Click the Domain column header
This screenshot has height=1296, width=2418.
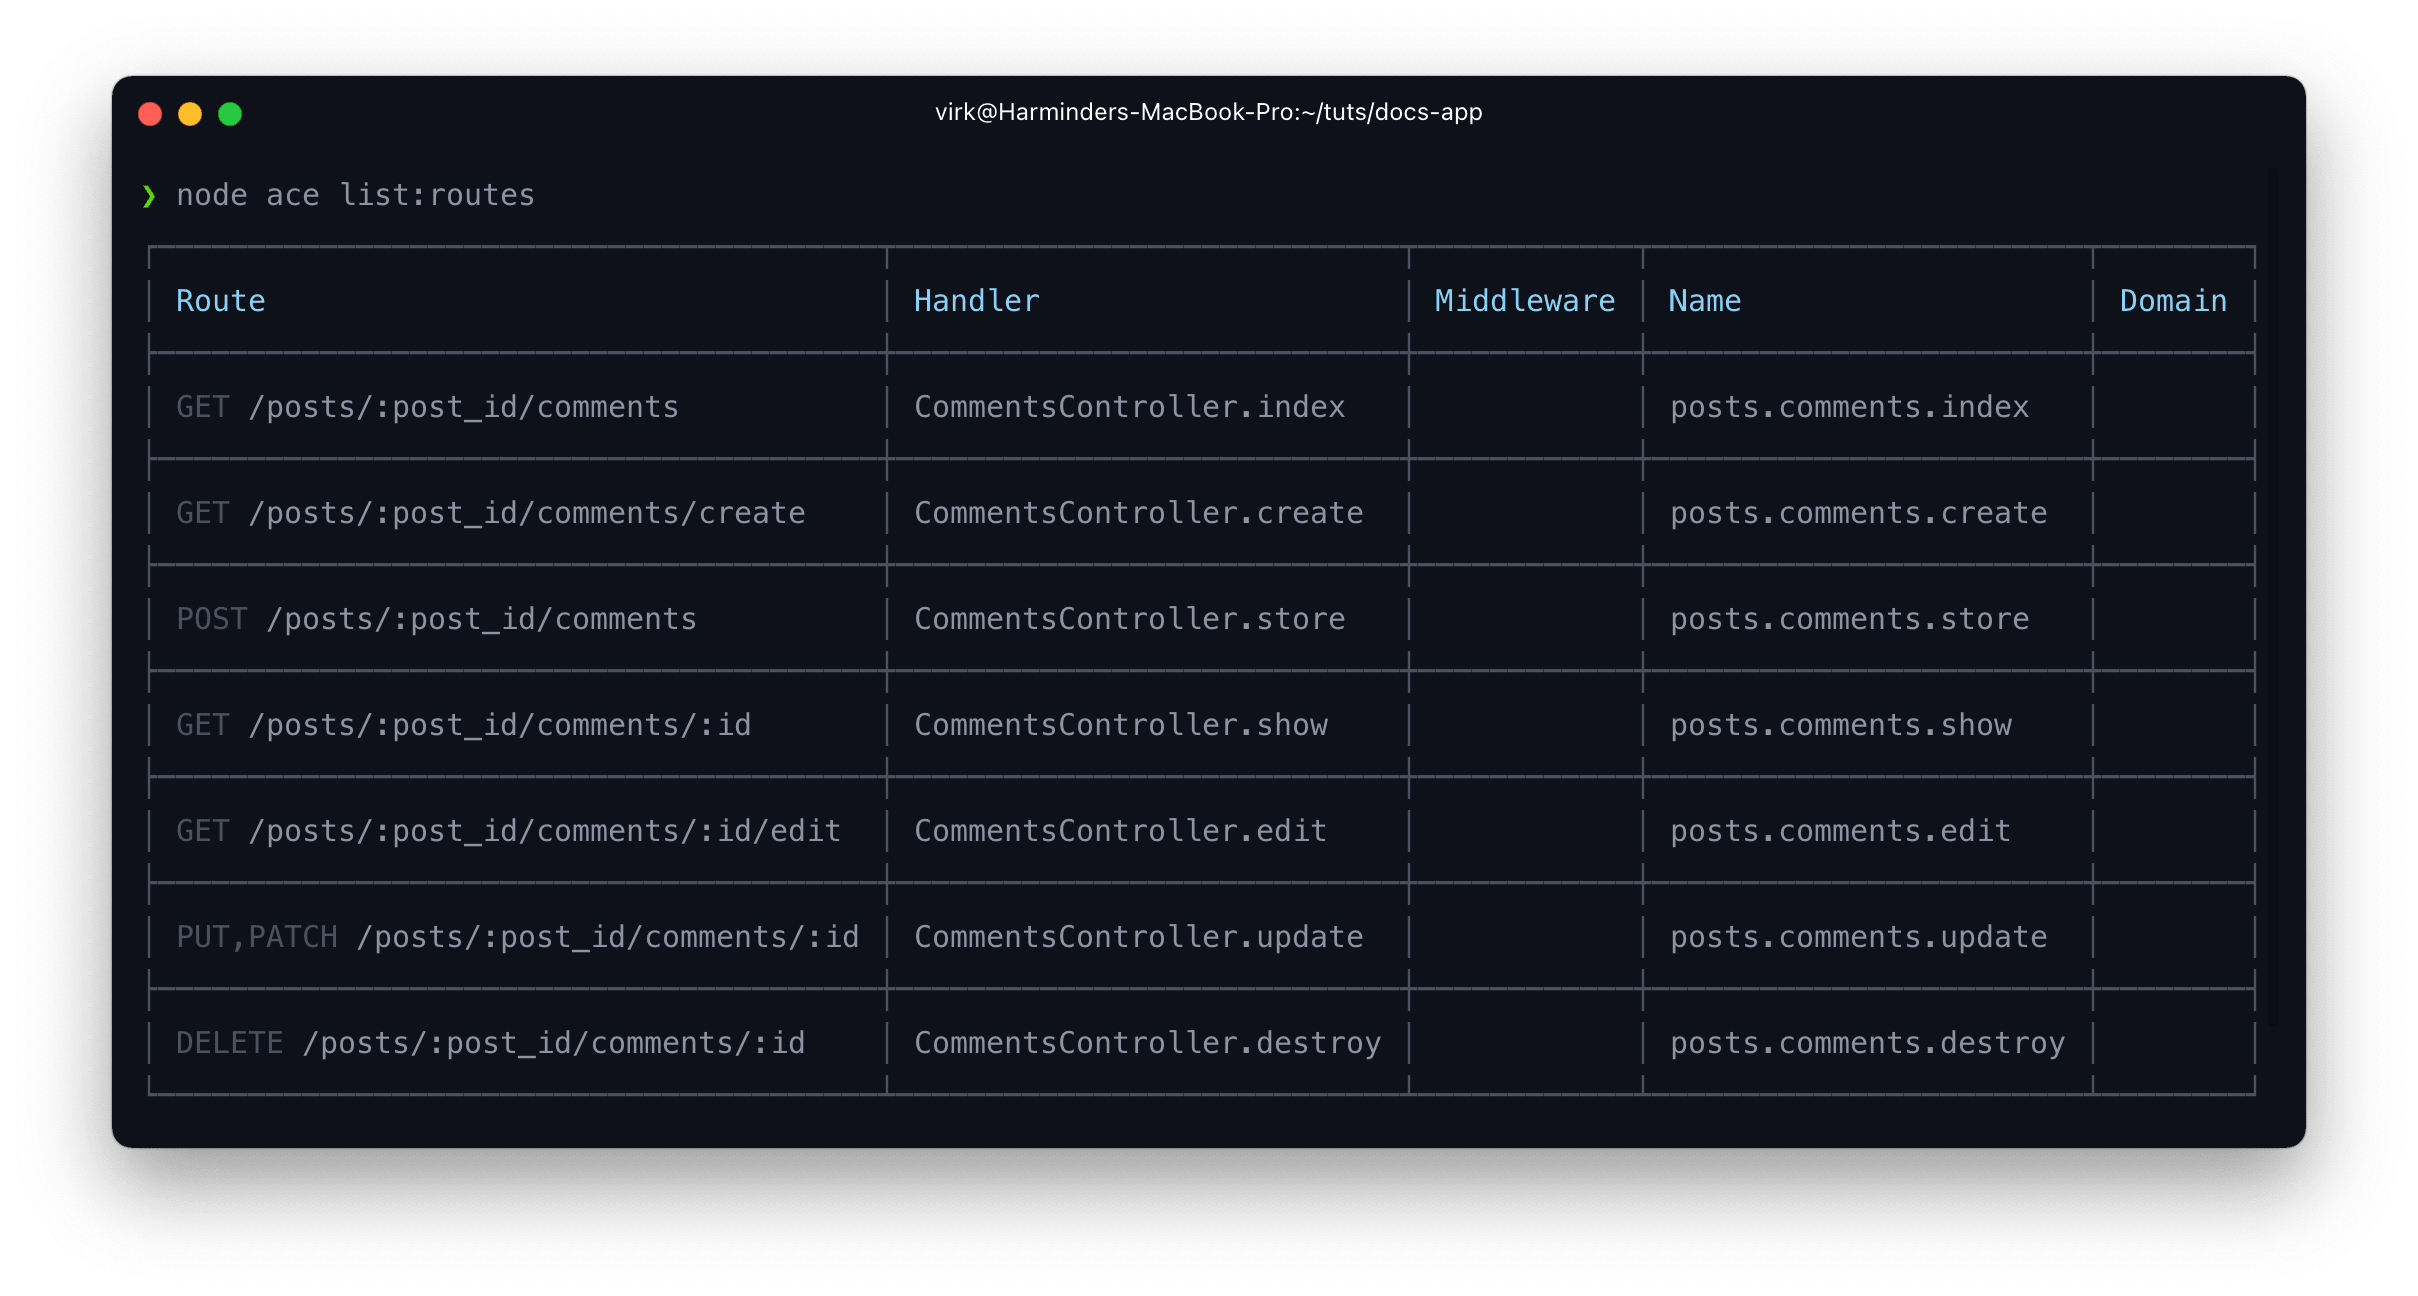point(2173,301)
